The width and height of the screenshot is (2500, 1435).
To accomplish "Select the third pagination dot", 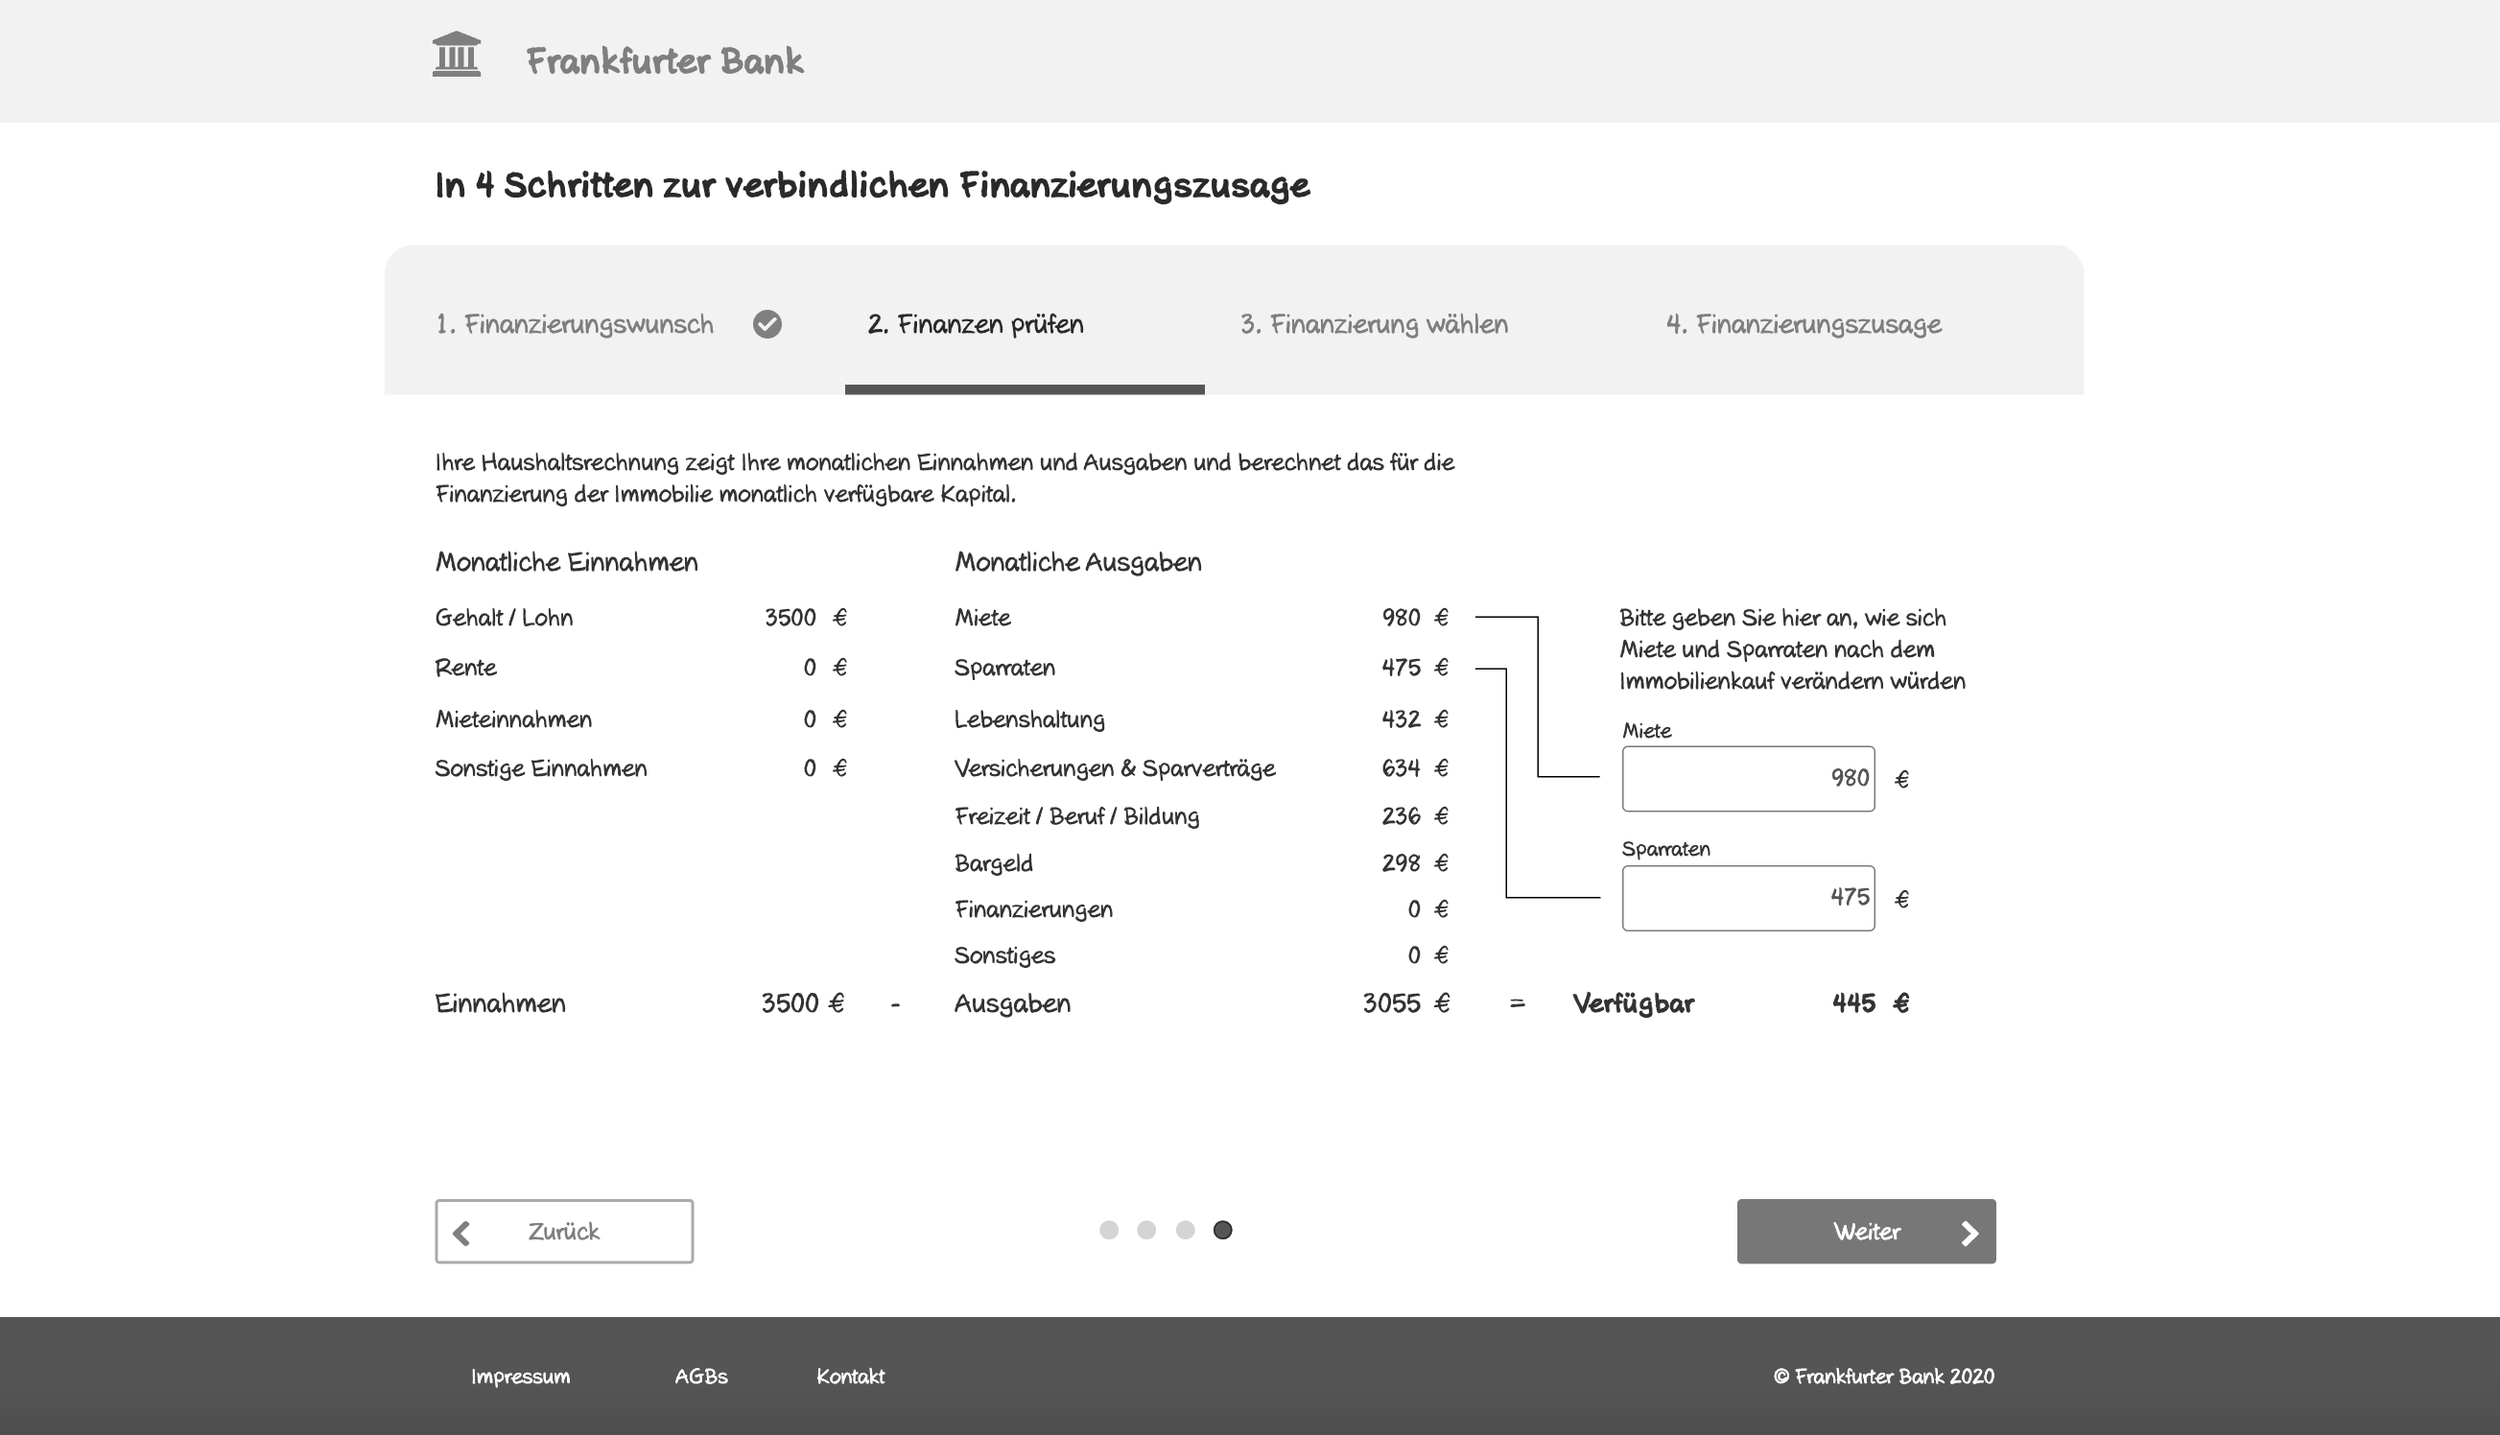I will coord(1185,1230).
